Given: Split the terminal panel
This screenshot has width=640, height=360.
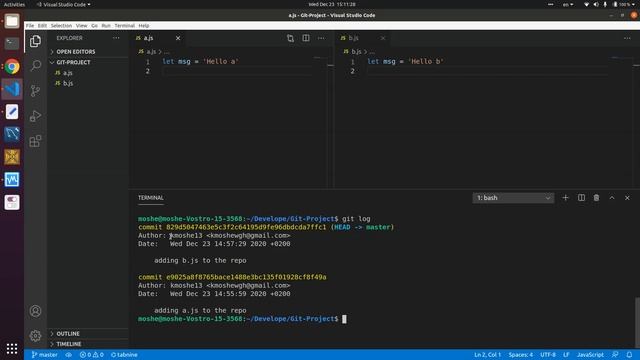Looking at the screenshot, I should tap(581, 198).
